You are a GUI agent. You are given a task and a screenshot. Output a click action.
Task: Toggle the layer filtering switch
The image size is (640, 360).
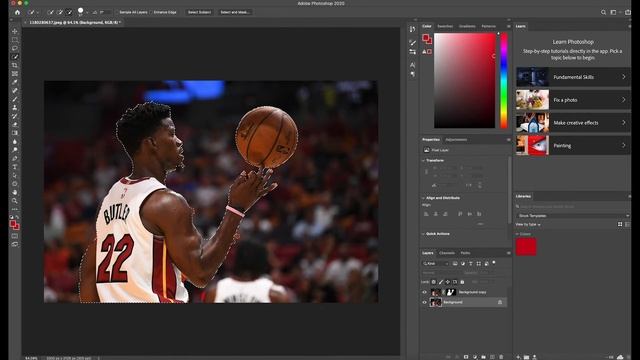click(494, 262)
